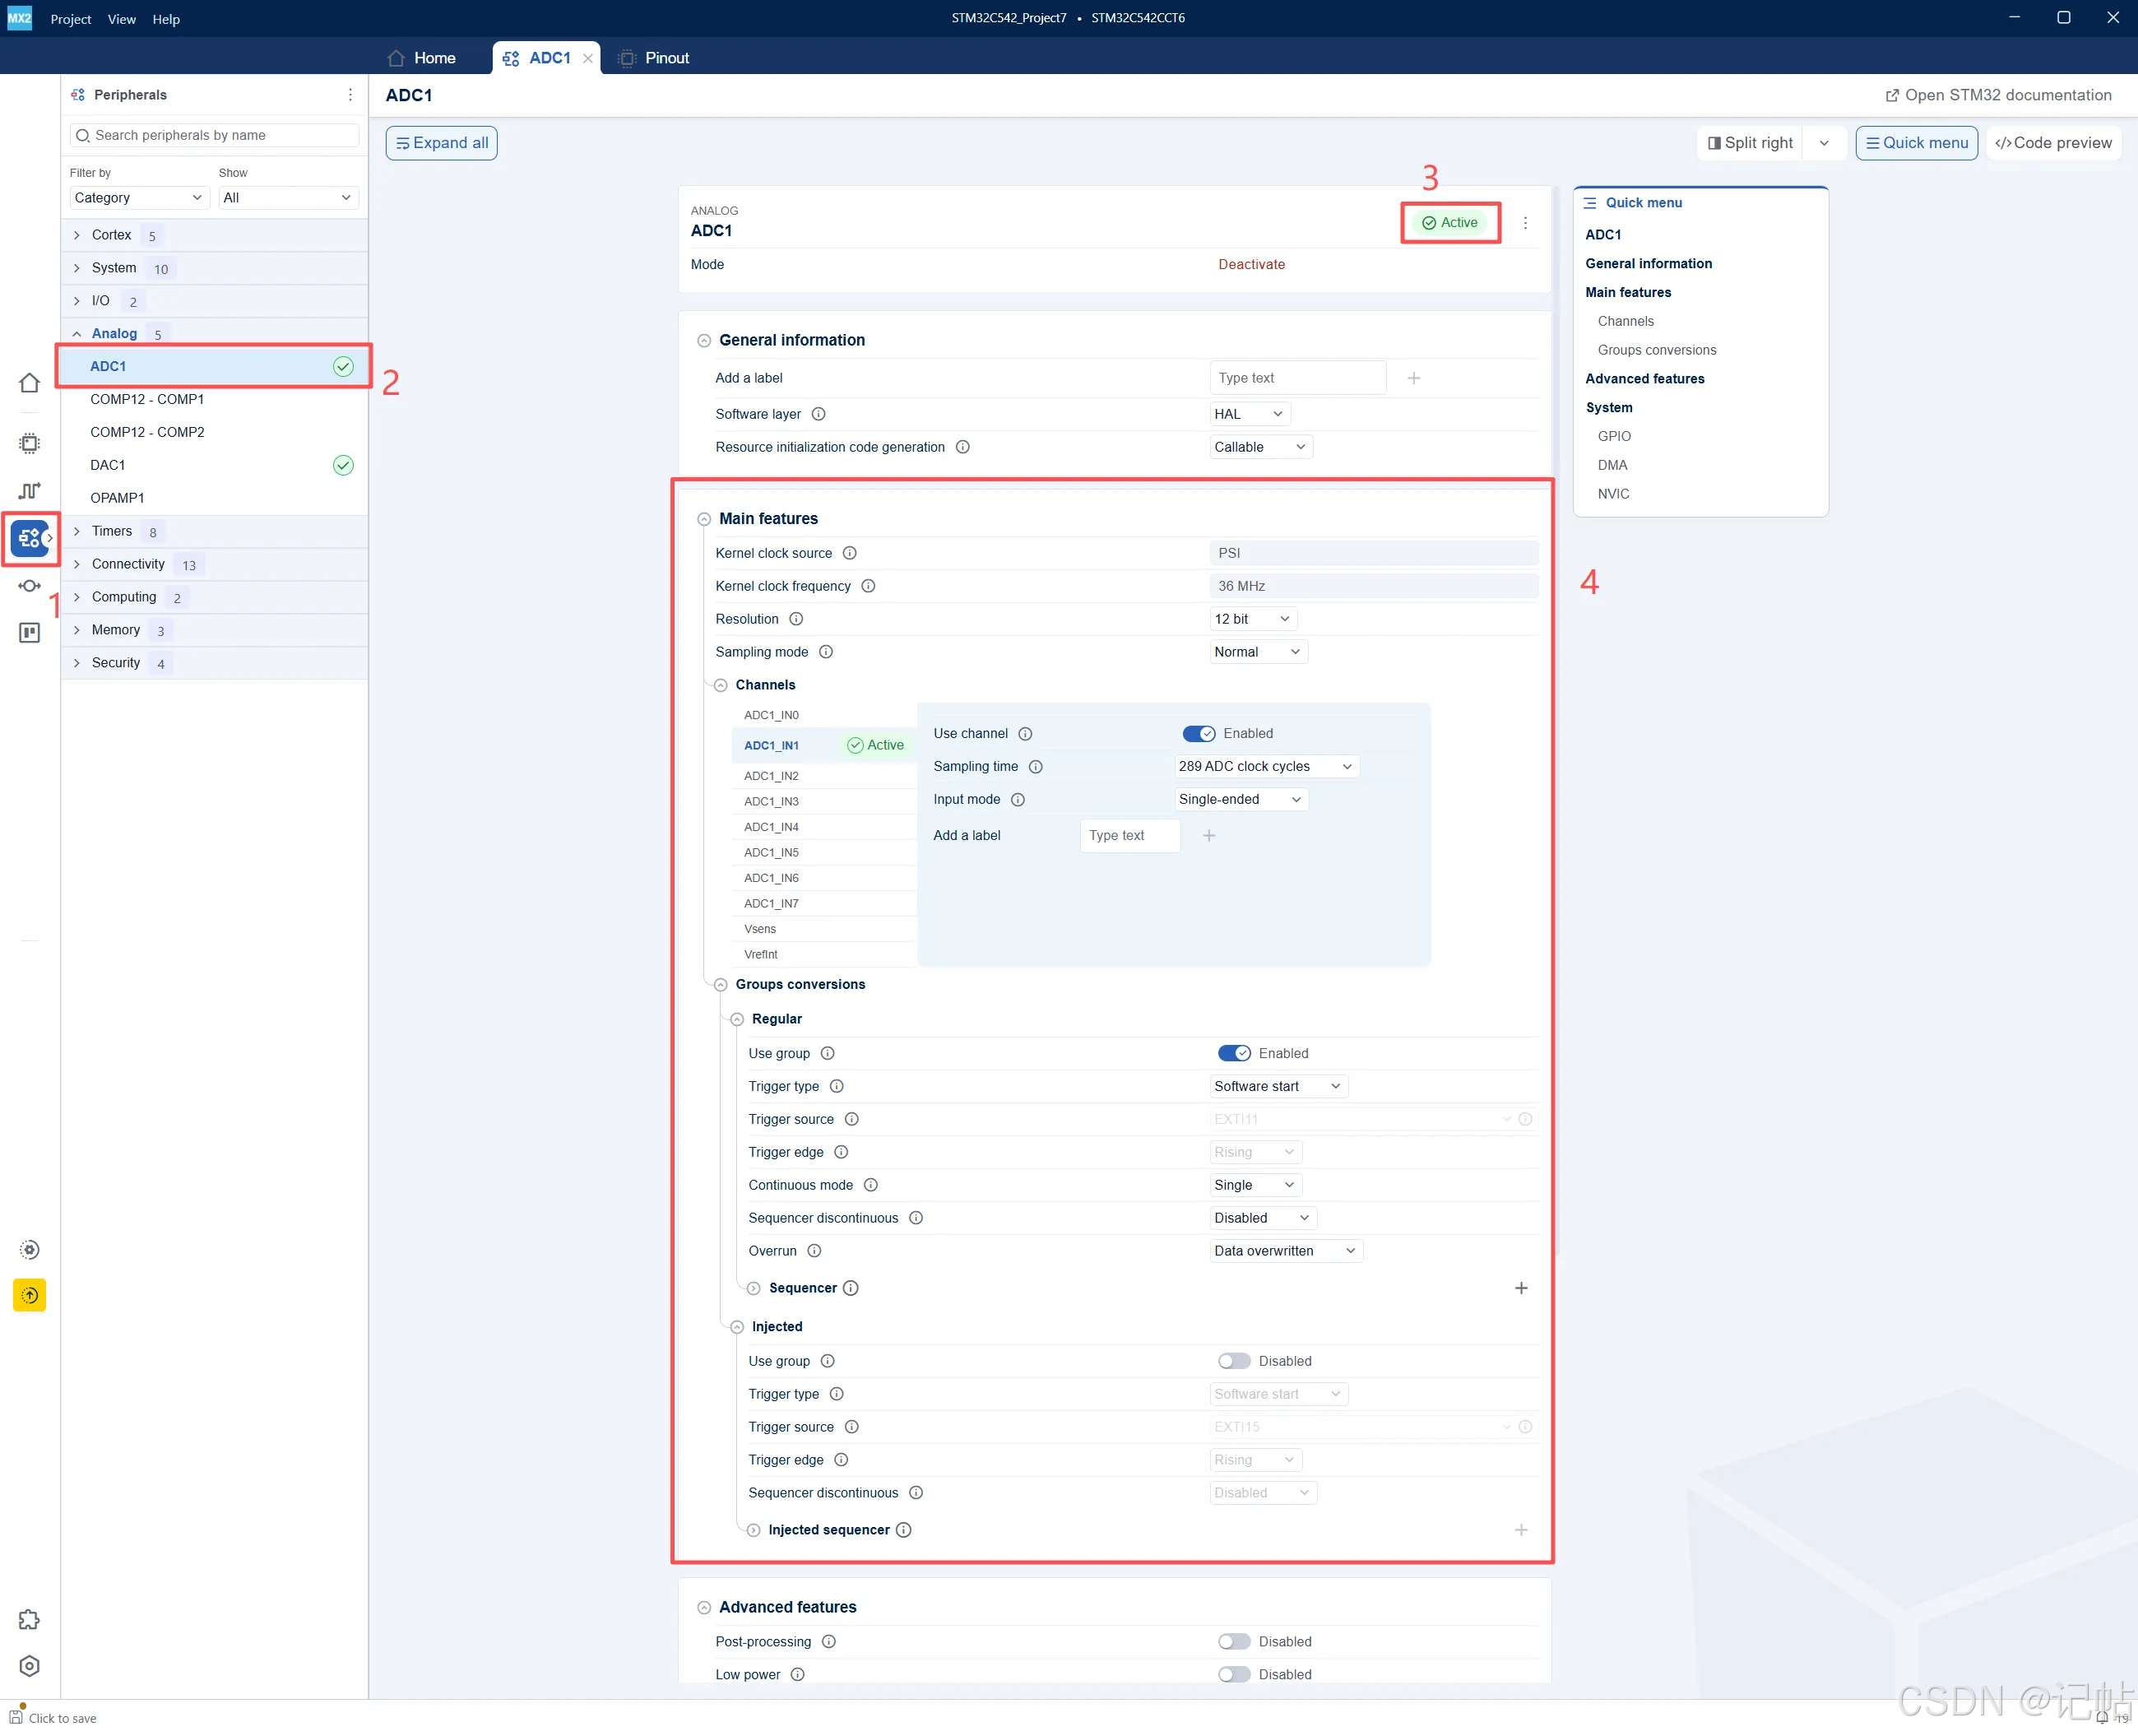Open Resolution 12 bit dropdown

[1253, 619]
